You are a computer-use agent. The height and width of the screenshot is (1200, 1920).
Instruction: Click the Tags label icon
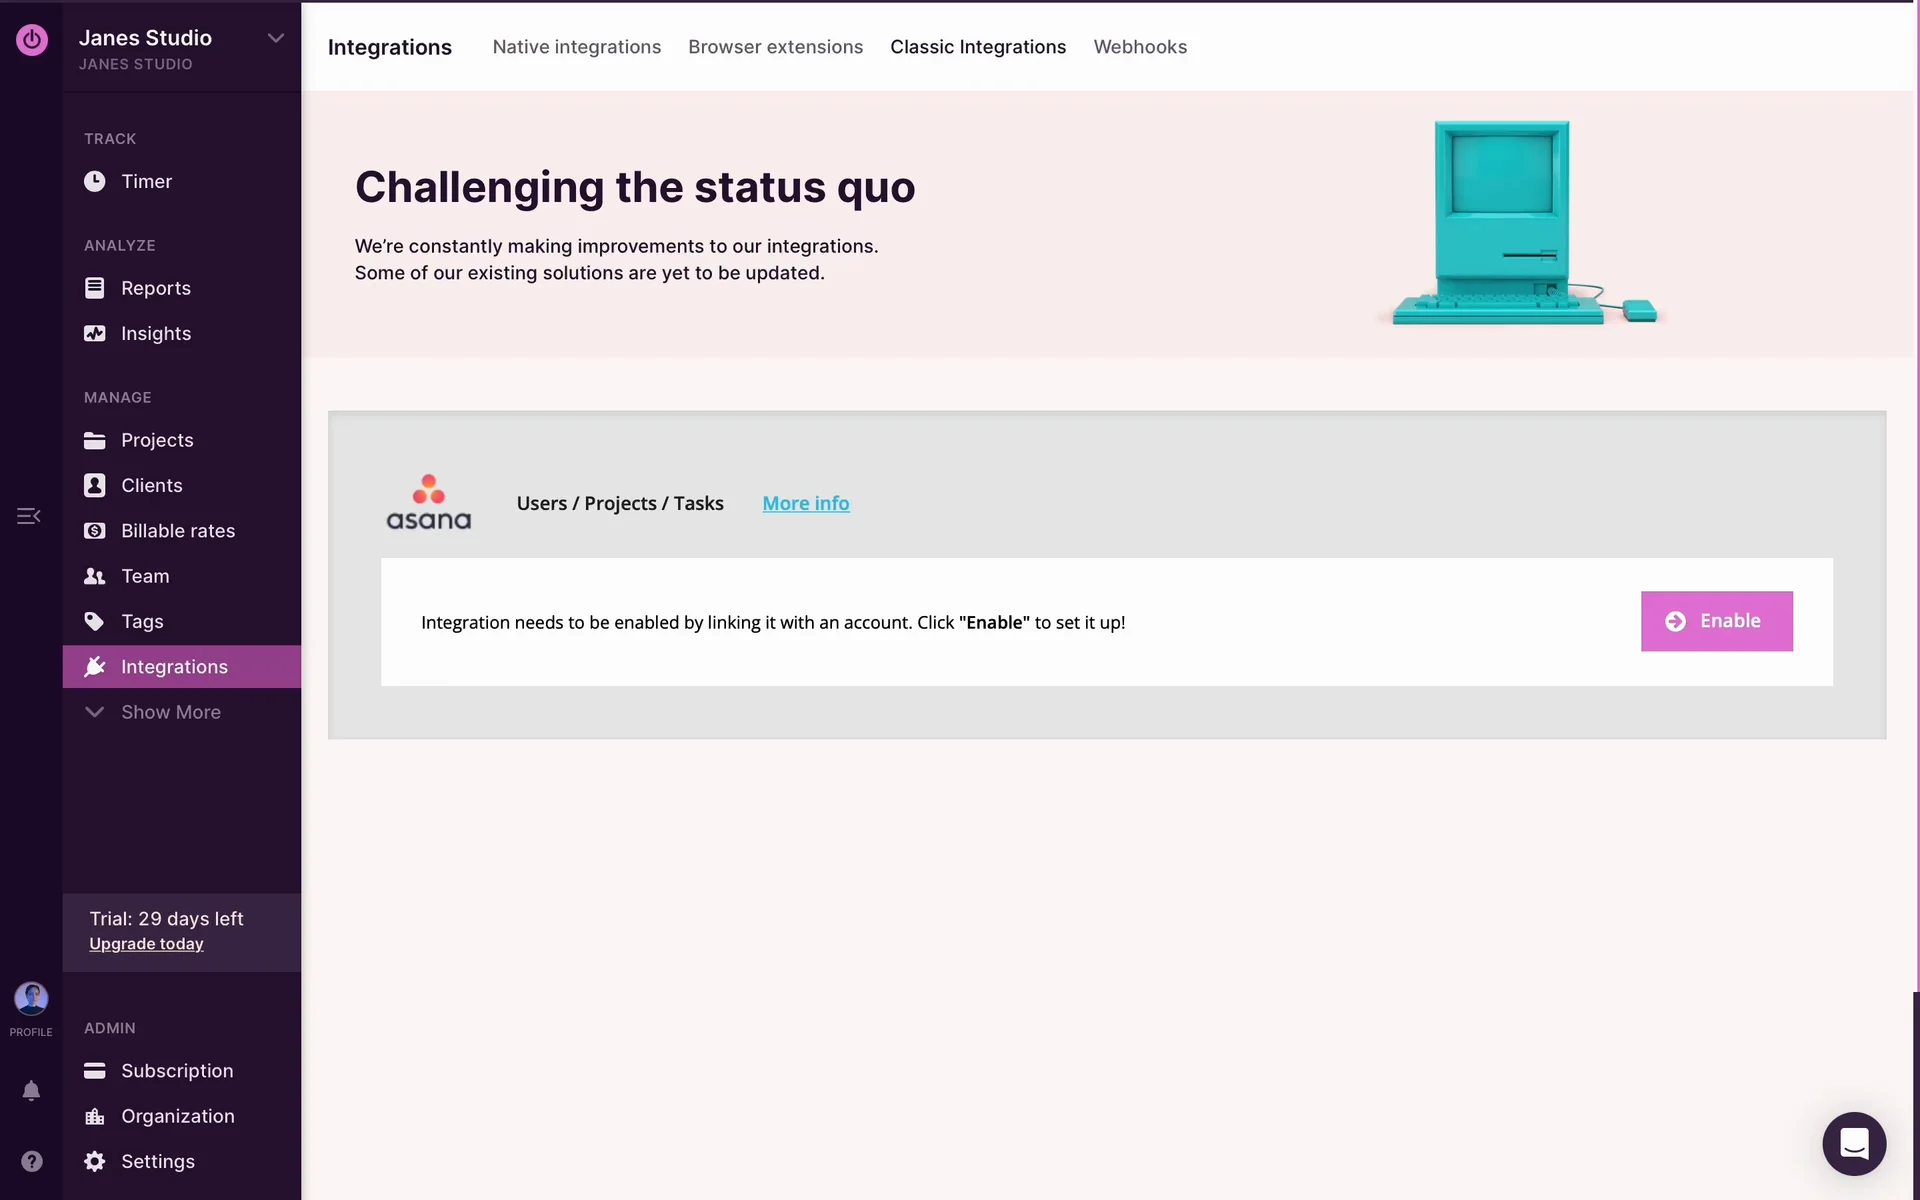[94, 621]
